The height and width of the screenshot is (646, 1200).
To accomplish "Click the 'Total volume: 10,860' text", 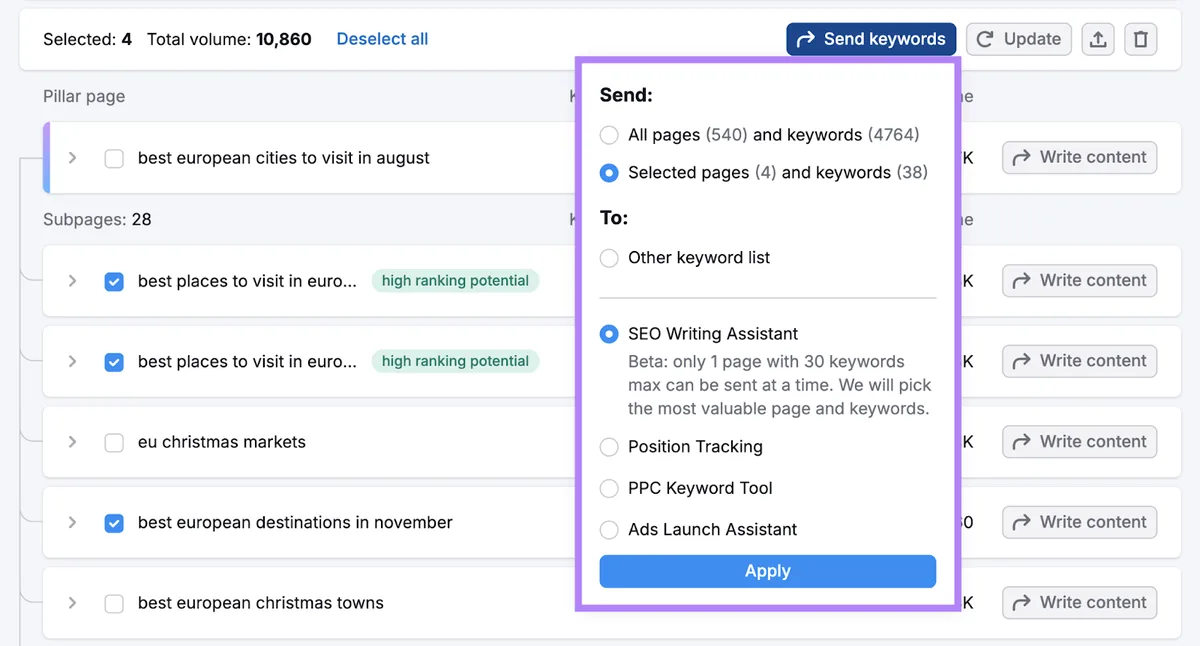I will click(x=229, y=39).
